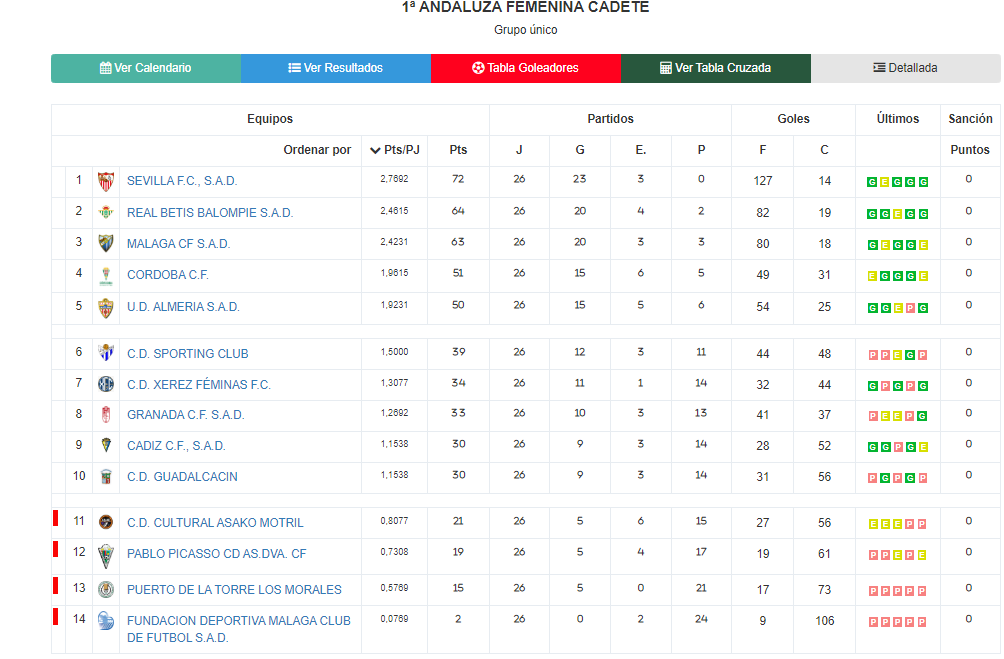Open PUERTO DE LA TORRE LOS MORALES link
Viewport: 1004px width, 659px height.
click(x=234, y=590)
